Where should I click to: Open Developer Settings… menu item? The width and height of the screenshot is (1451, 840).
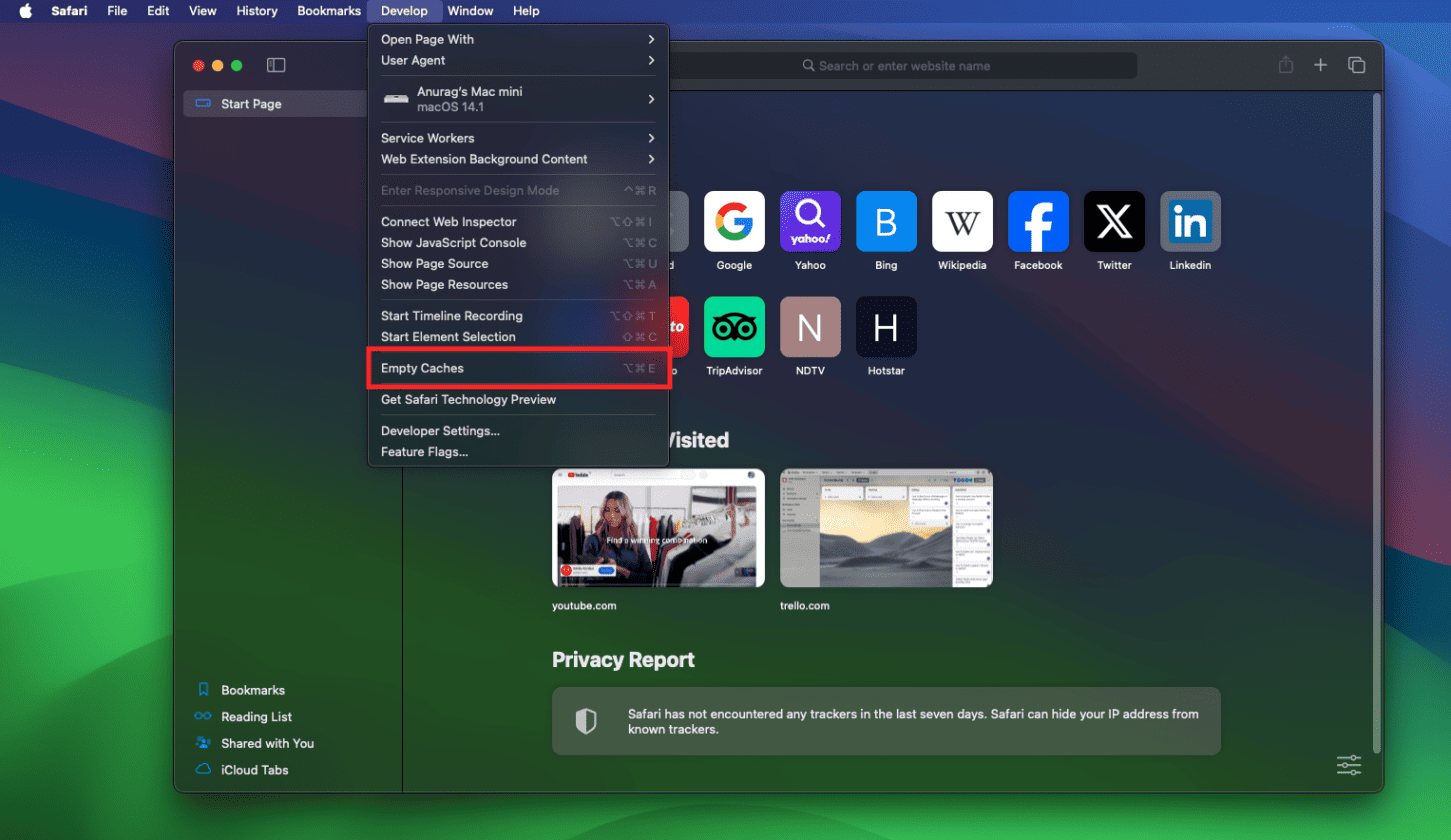click(518, 431)
